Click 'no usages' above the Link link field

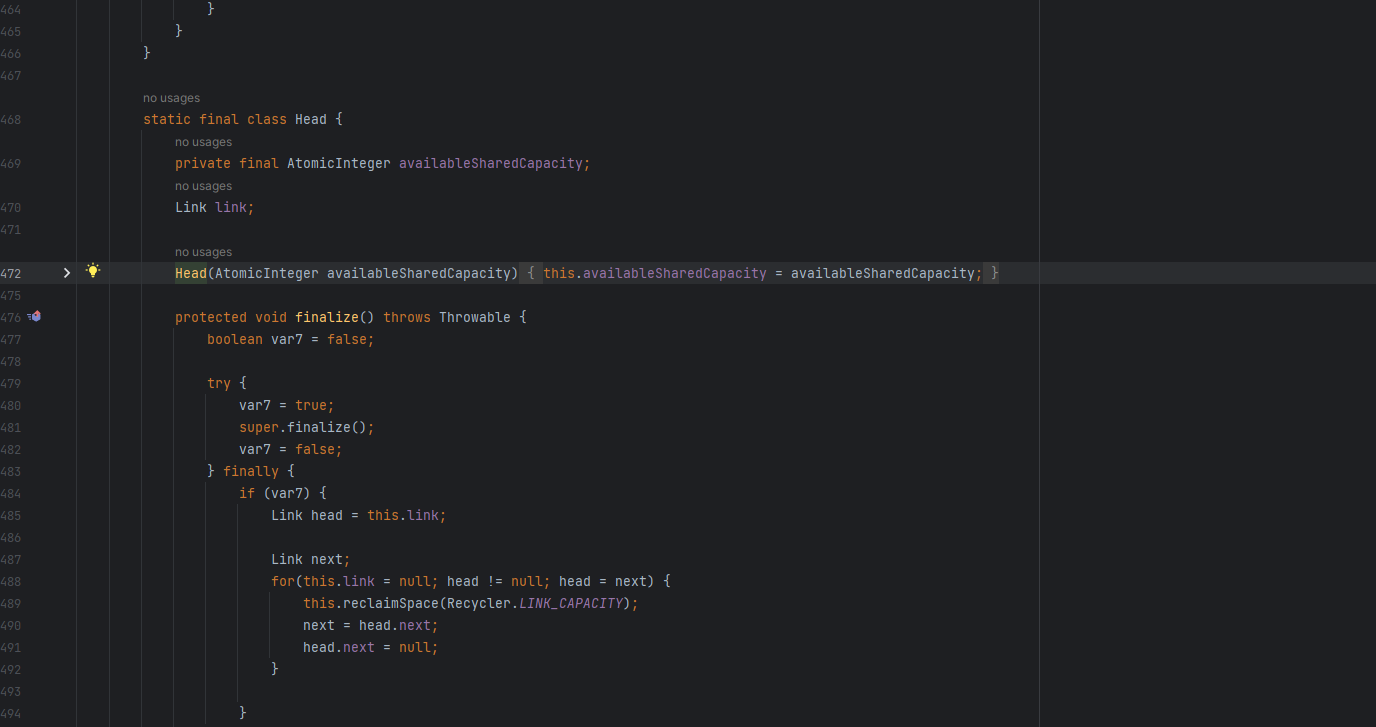point(203,185)
